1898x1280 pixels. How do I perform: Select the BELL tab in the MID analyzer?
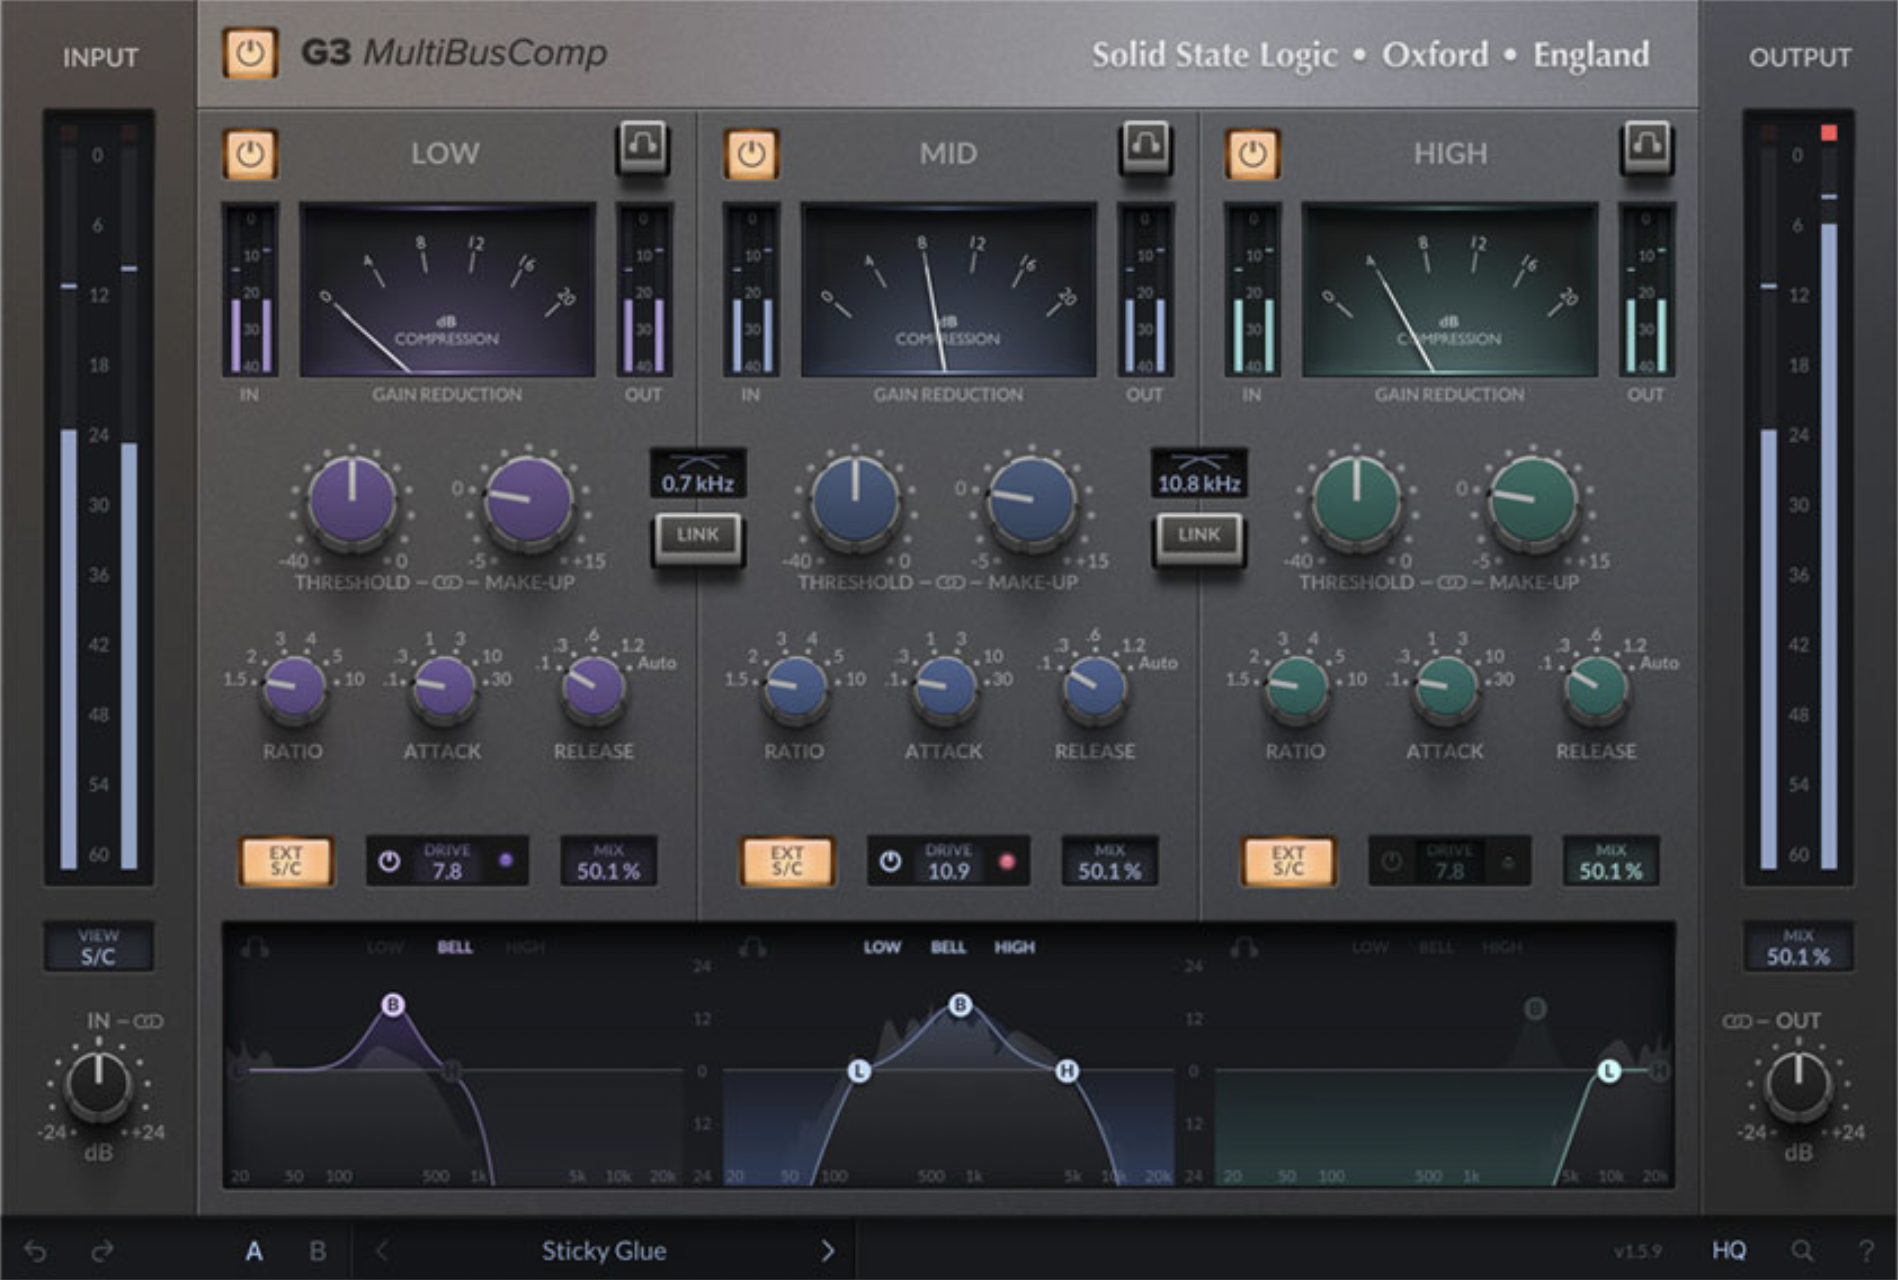pos(949,946)
